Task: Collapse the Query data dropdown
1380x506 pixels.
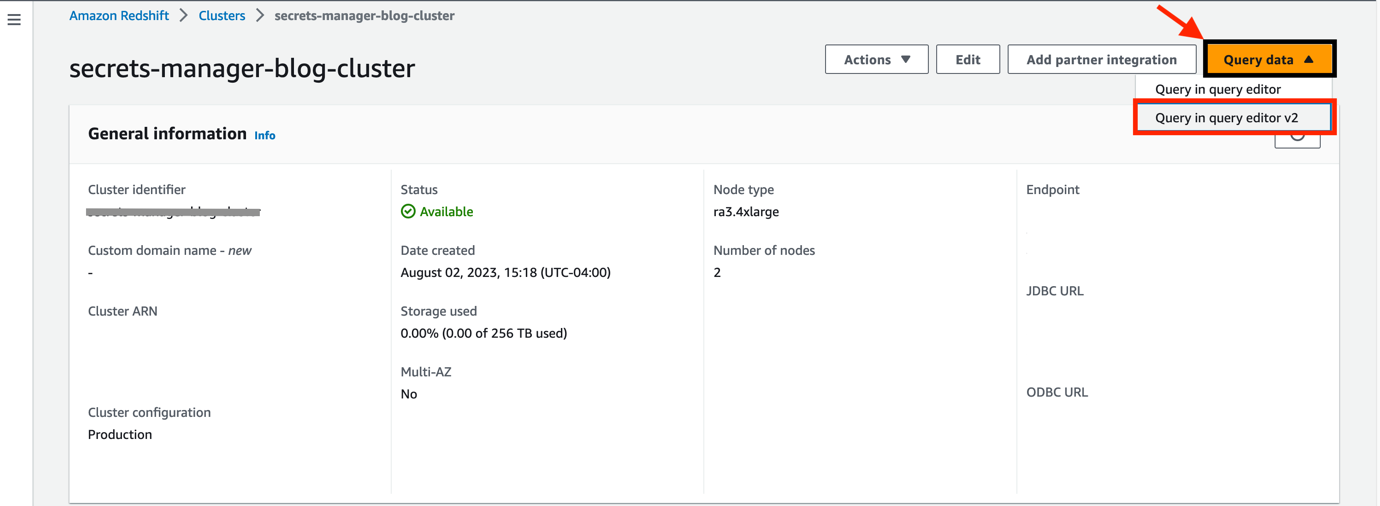Action: [x=1269, y=60]
